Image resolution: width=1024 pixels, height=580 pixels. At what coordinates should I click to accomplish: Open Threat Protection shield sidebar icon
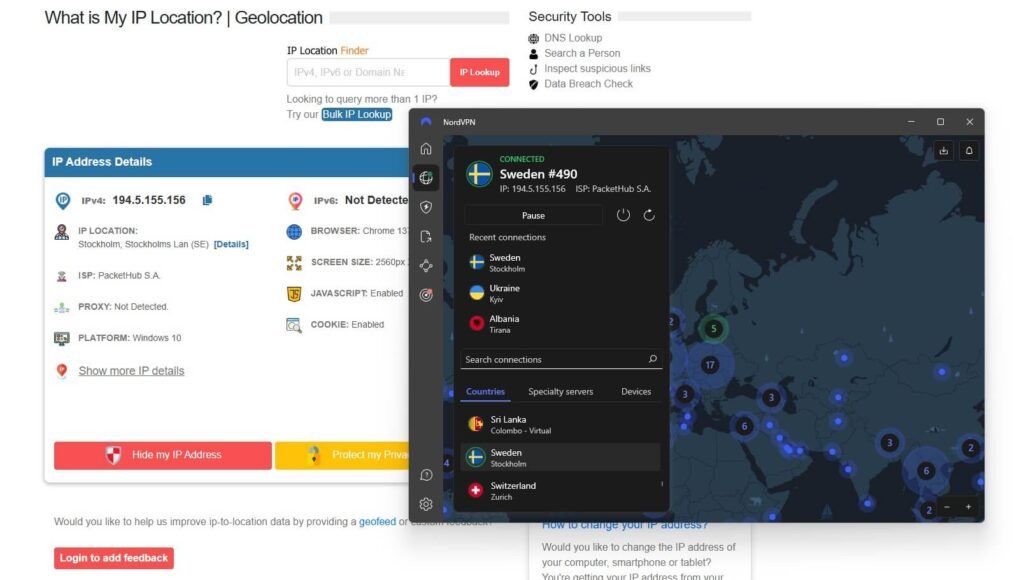(x=426, y=207)
